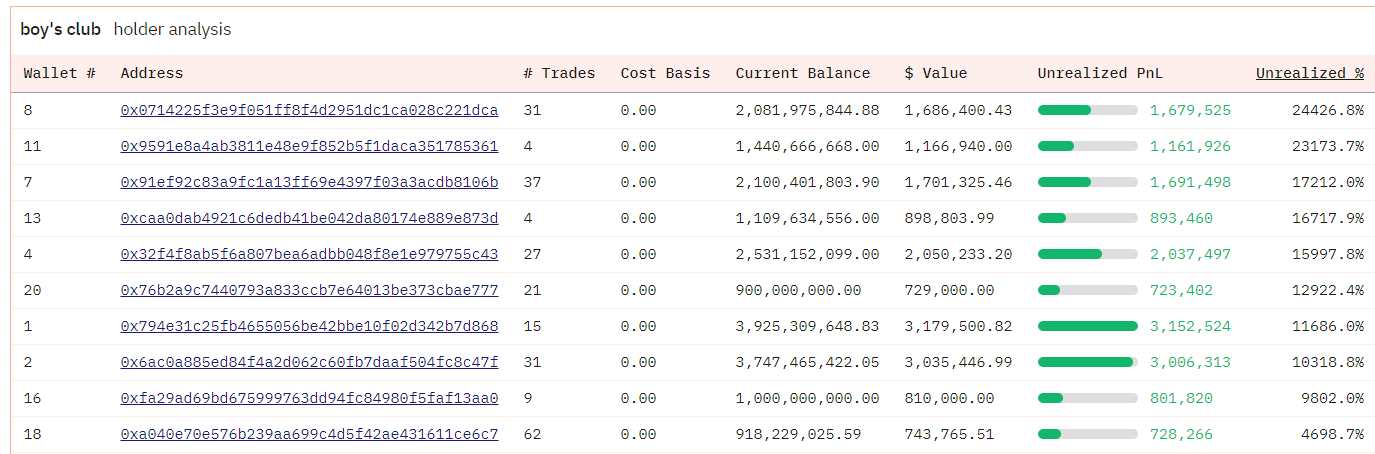
Task: Select the Cost Basis column header
Action: pos(665,73)
